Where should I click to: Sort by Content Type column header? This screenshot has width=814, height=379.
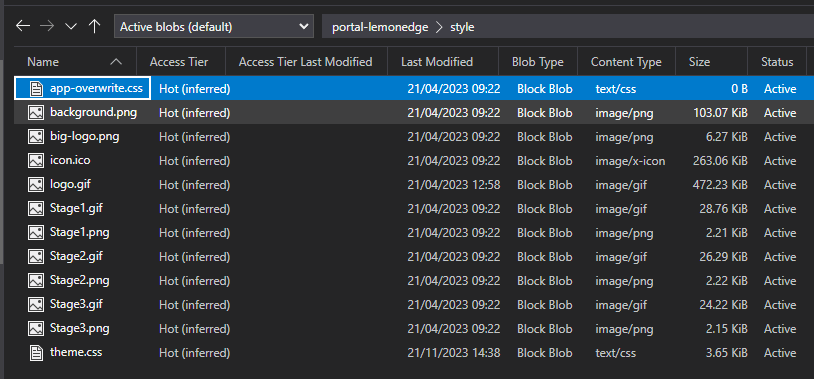[626, 62]
